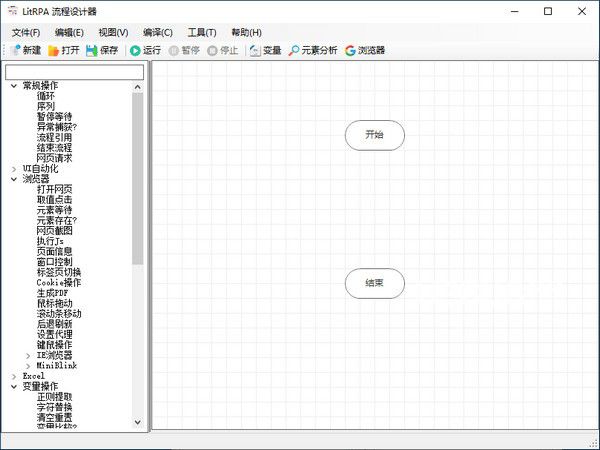Image resolution: width=600 pixels, height=450 pixels.
Task: Select 窗口控制 activity
Action: coord(54,262)
